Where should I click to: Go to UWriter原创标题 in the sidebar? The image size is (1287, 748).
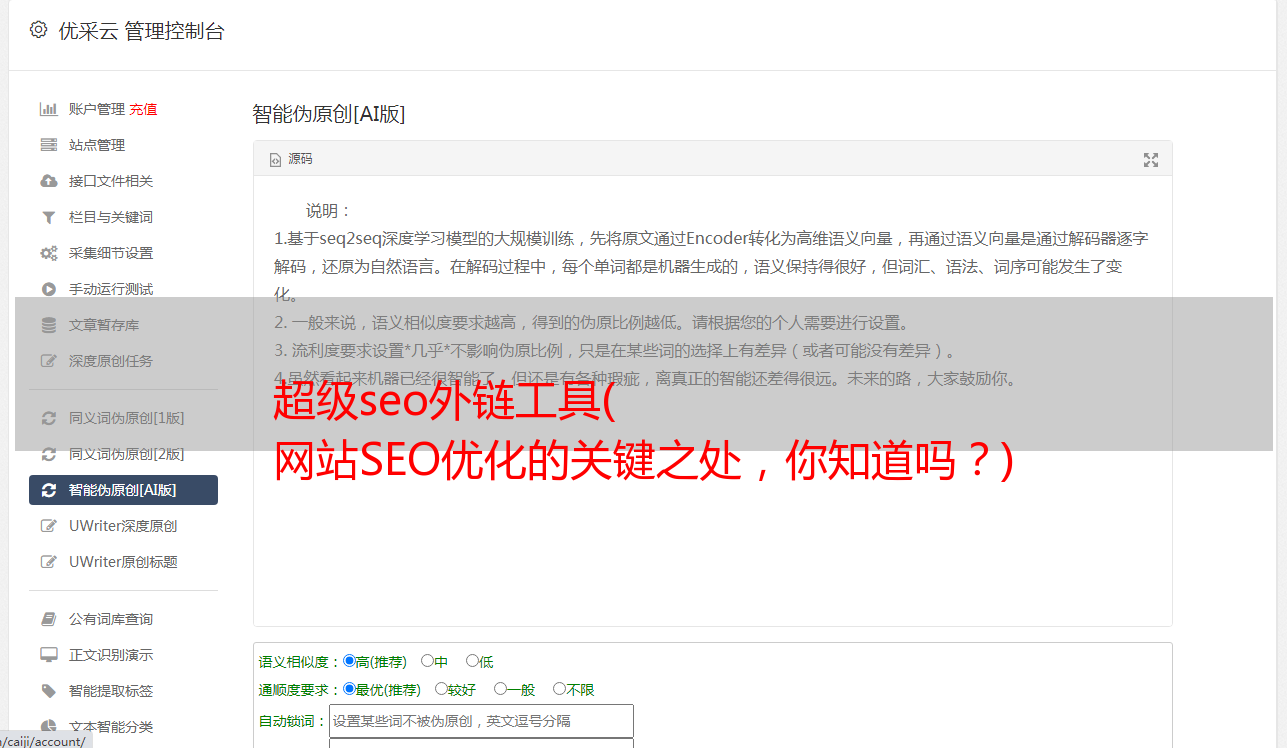pyautogui.click(x=123, y=562)
